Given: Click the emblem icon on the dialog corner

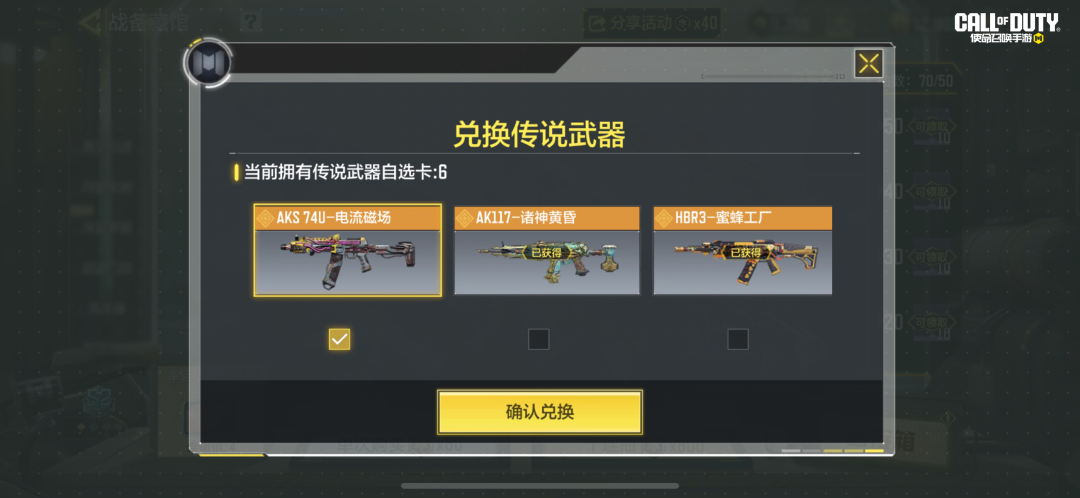Looking at the screenshot, I should [x=207, y=63].
